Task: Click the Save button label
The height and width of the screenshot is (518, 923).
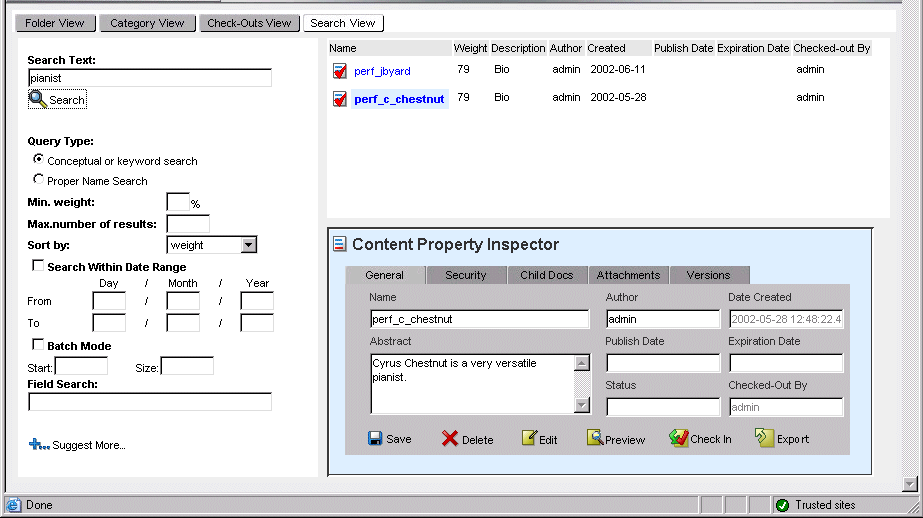Action: (399, 439)
